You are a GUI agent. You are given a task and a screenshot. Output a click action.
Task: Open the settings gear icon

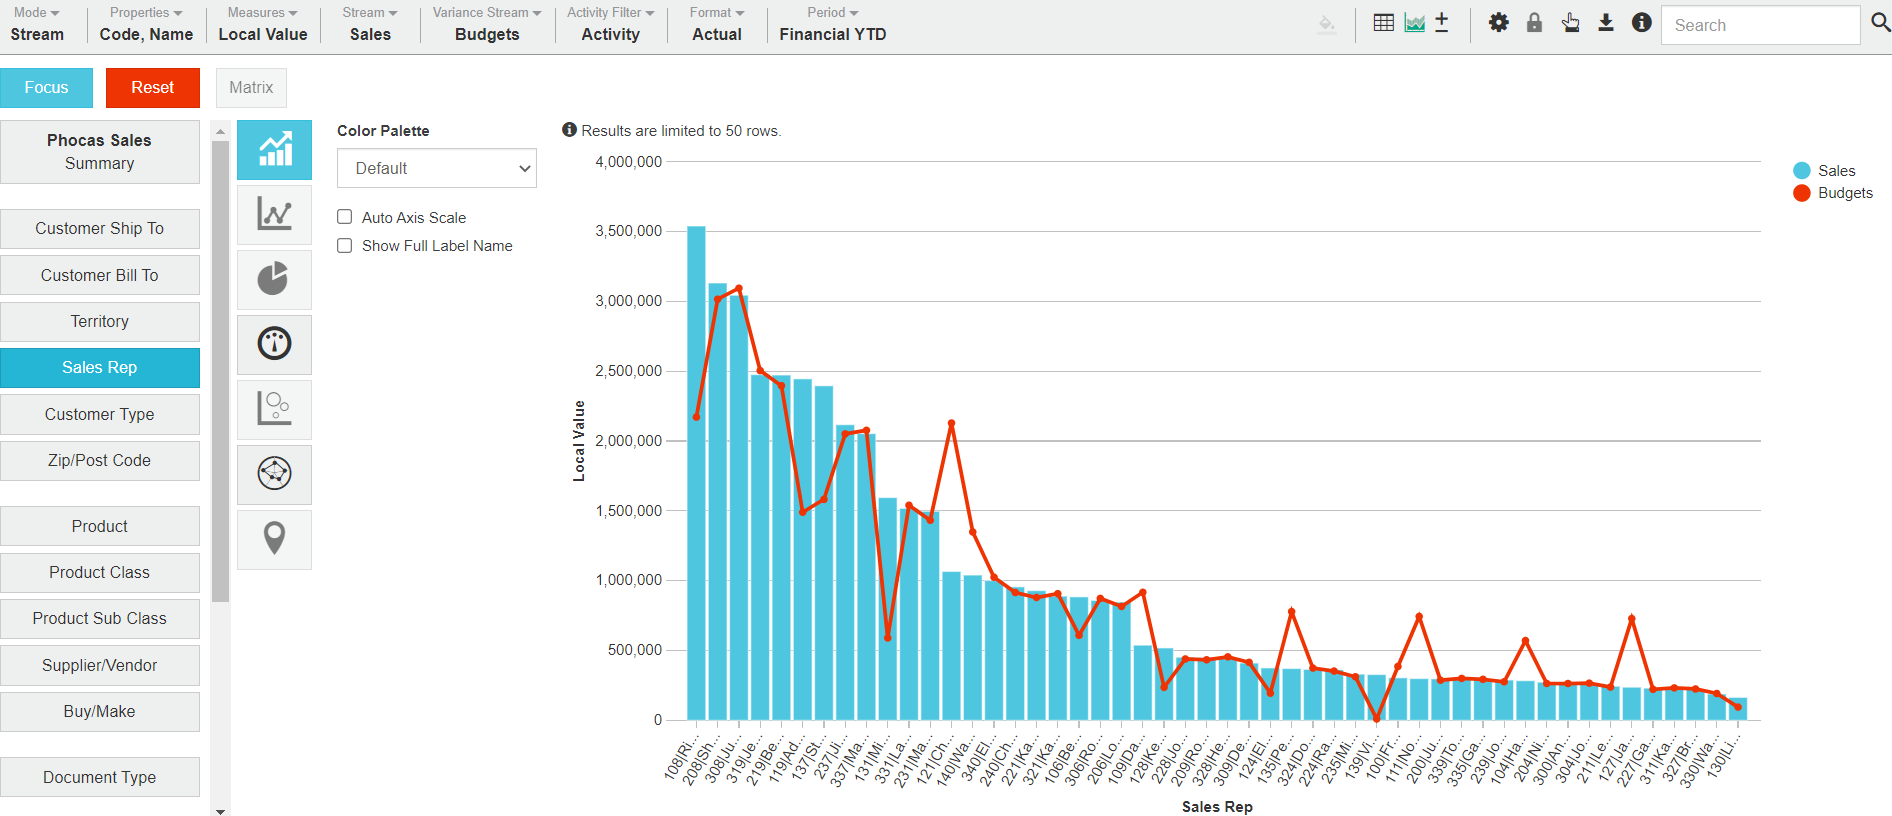point(1498,23)
